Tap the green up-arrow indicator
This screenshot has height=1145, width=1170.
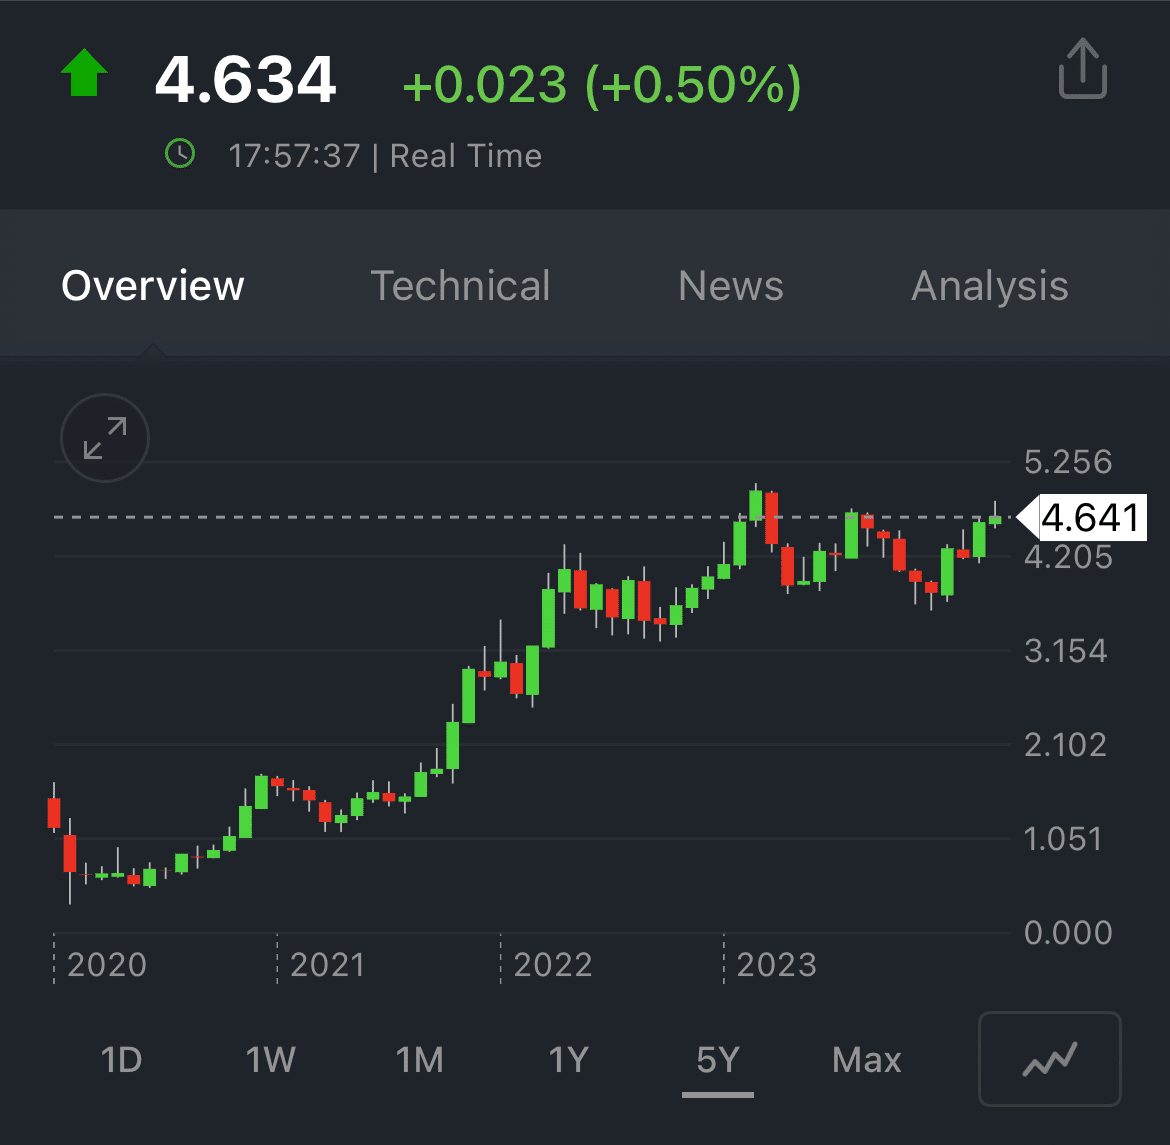click(84, 73)
